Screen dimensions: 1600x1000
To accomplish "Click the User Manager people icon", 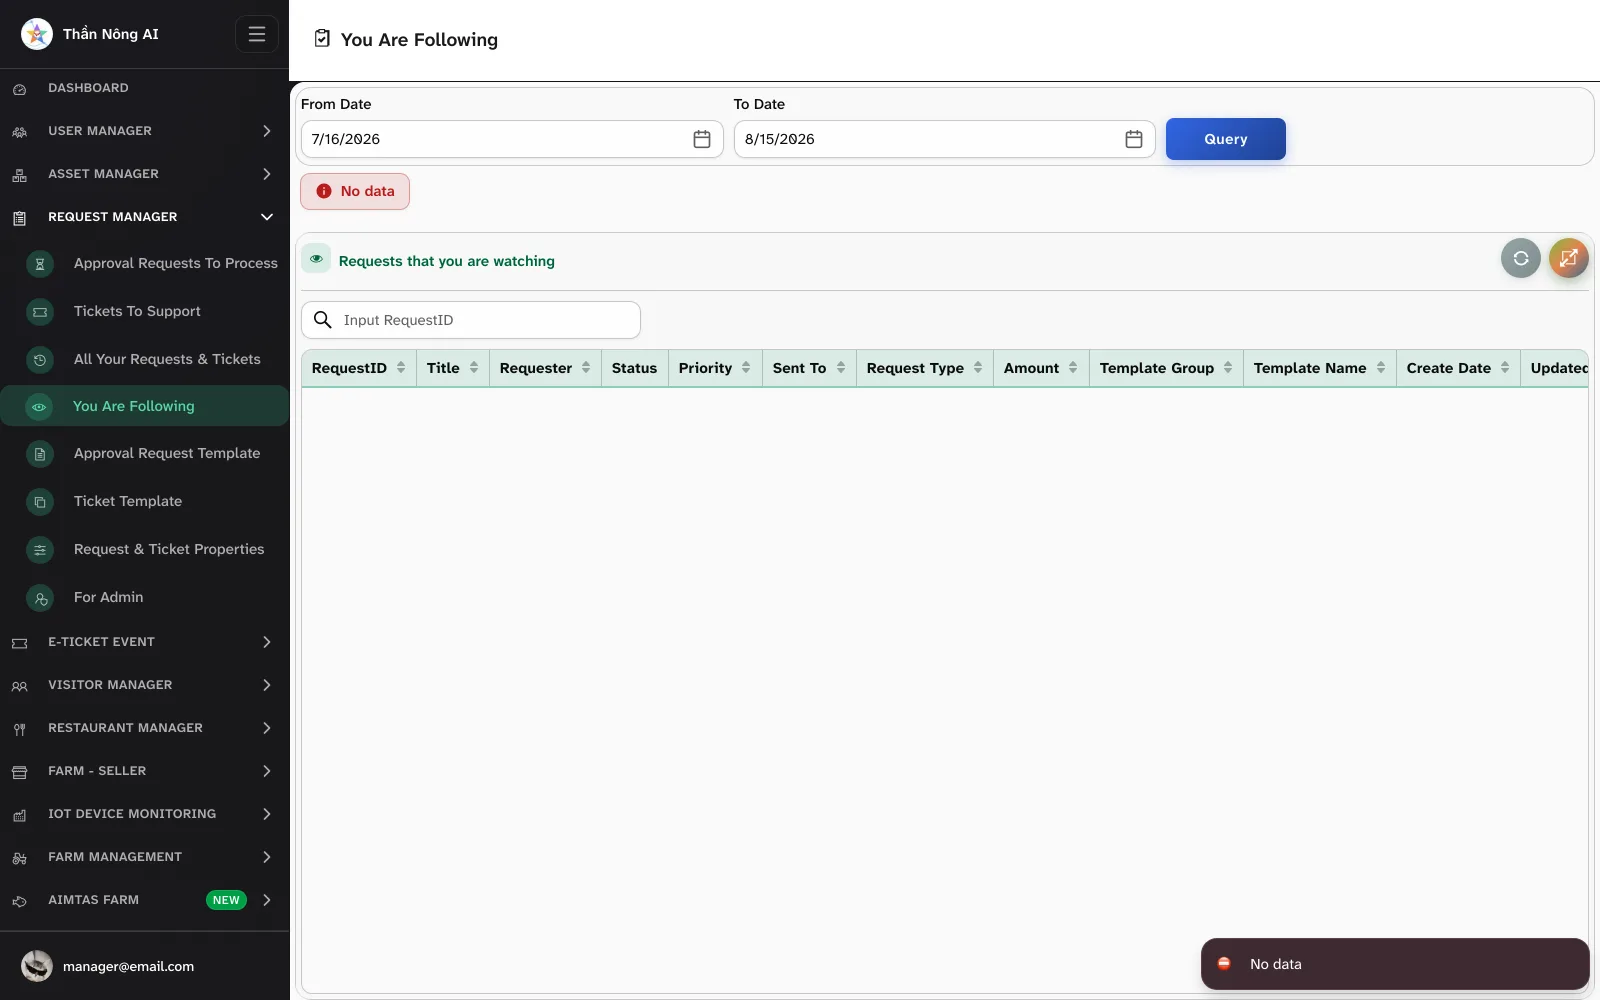I will click(19, 132).
